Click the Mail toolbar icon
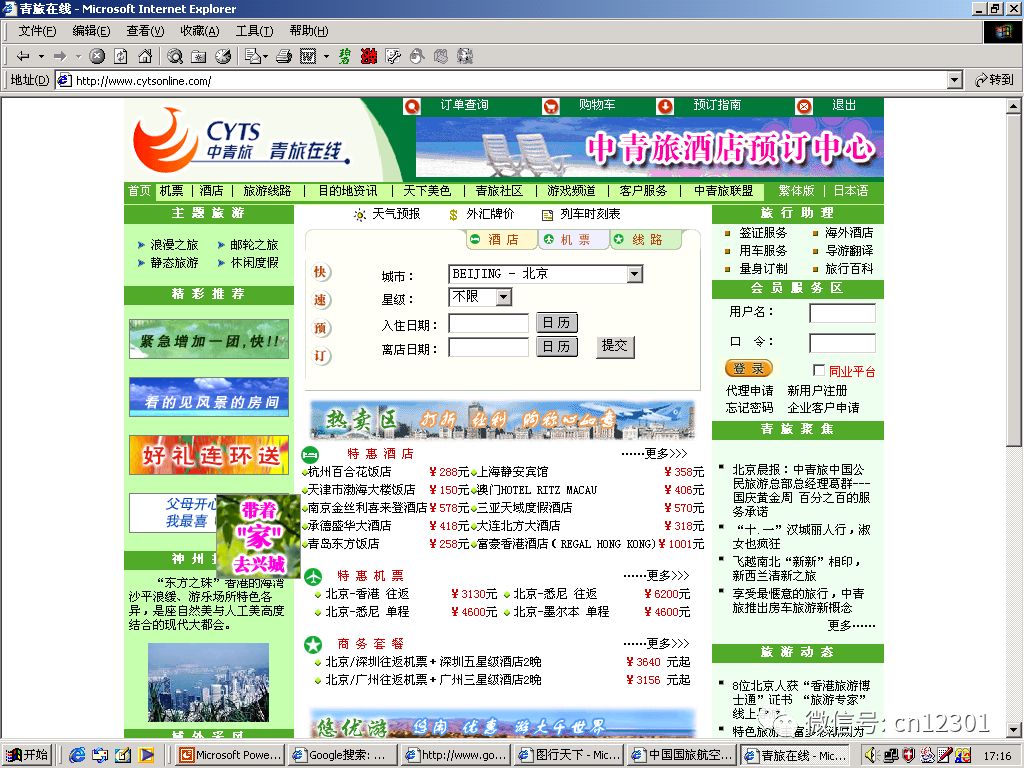The width and height of the screenshot is (1024, 768). pos(253,57)
